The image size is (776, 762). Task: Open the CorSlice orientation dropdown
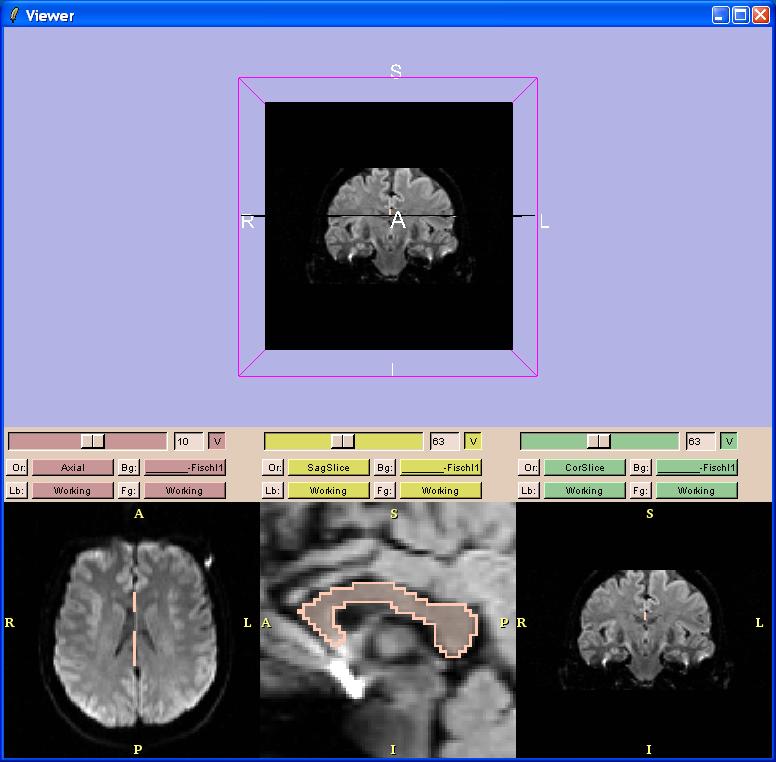coord(584,467)
